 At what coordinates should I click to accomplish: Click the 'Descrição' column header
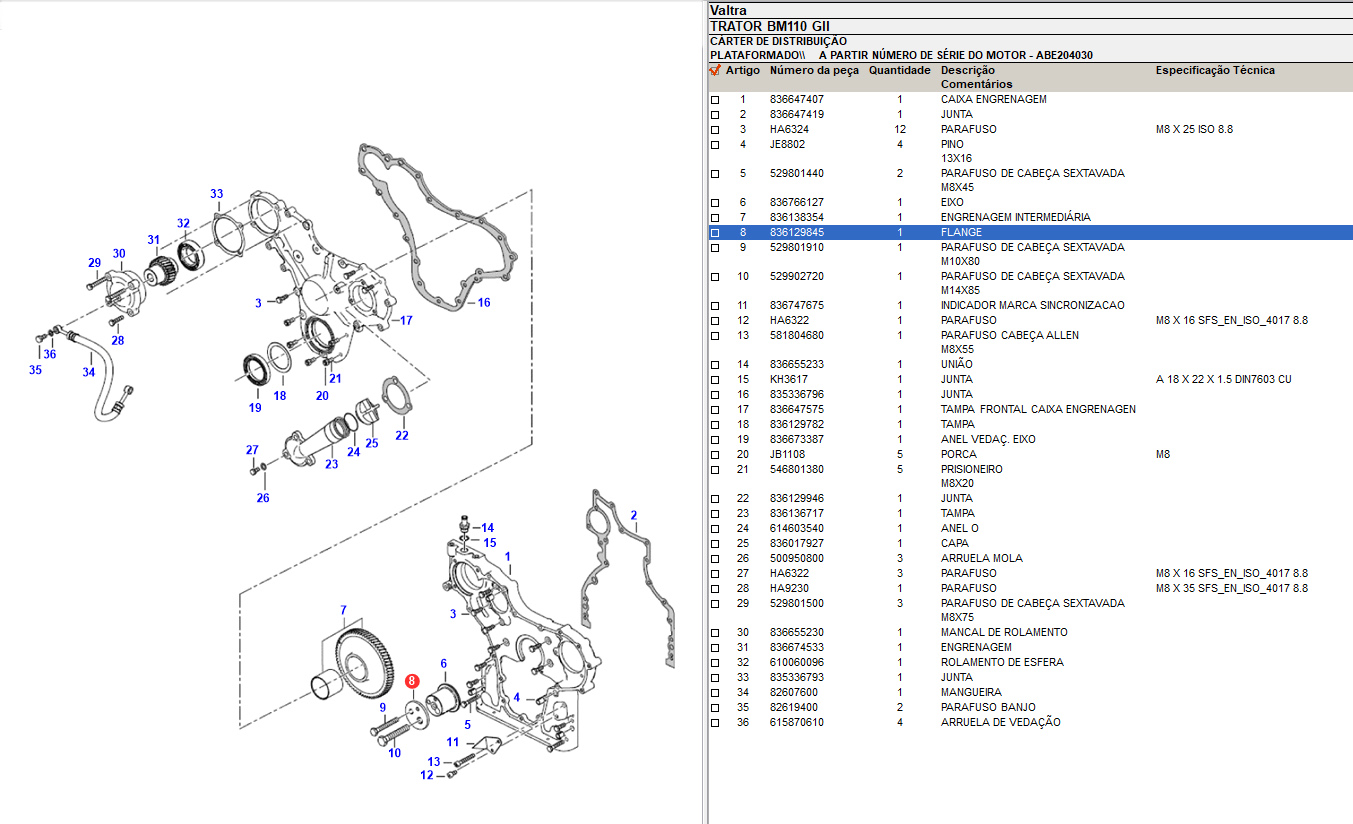pyautogui.click(x=967, y=71)
